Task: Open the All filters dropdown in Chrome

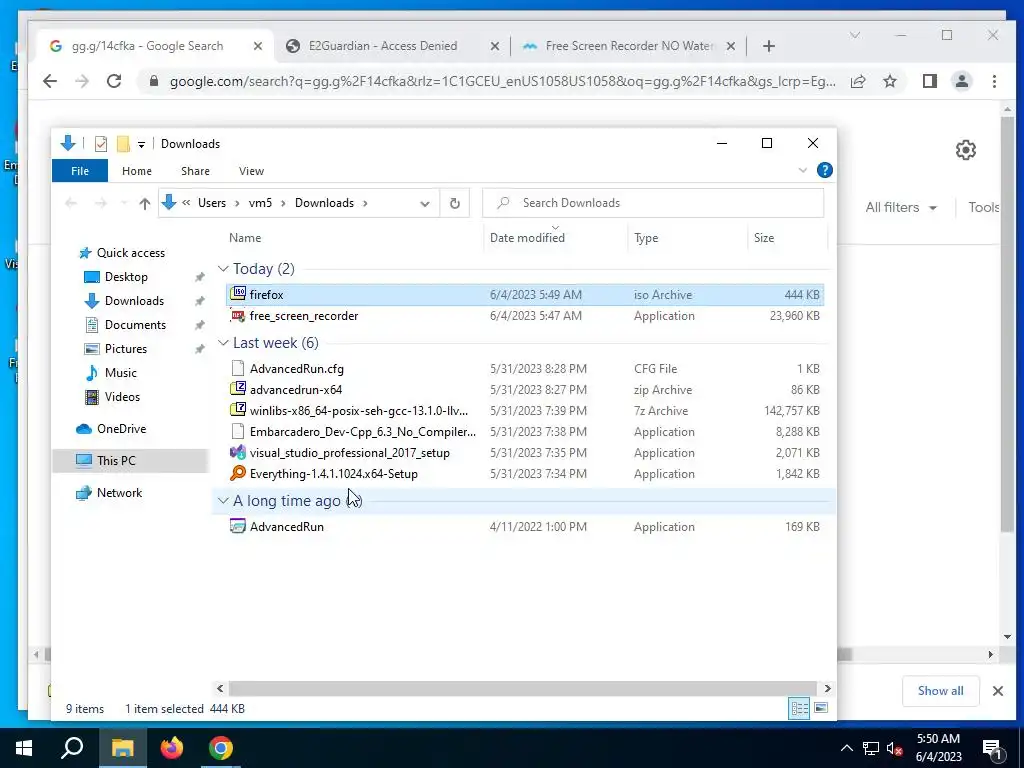Action: (x=901, y=207)
